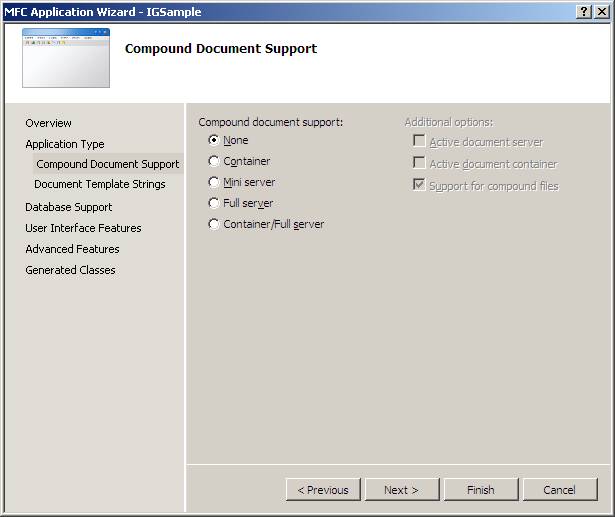This screenshot has height=517, width=615.
Task: Open Document Template Strings page
Action: [100, 184]
